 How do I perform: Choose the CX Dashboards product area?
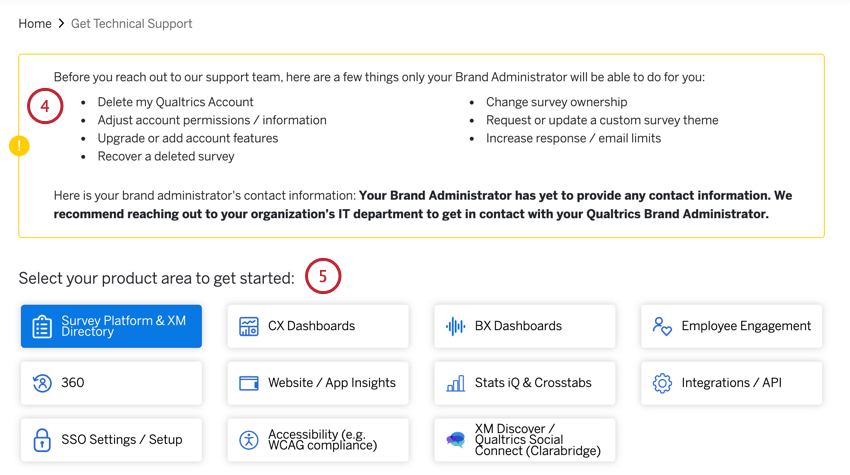click(318, 326)
